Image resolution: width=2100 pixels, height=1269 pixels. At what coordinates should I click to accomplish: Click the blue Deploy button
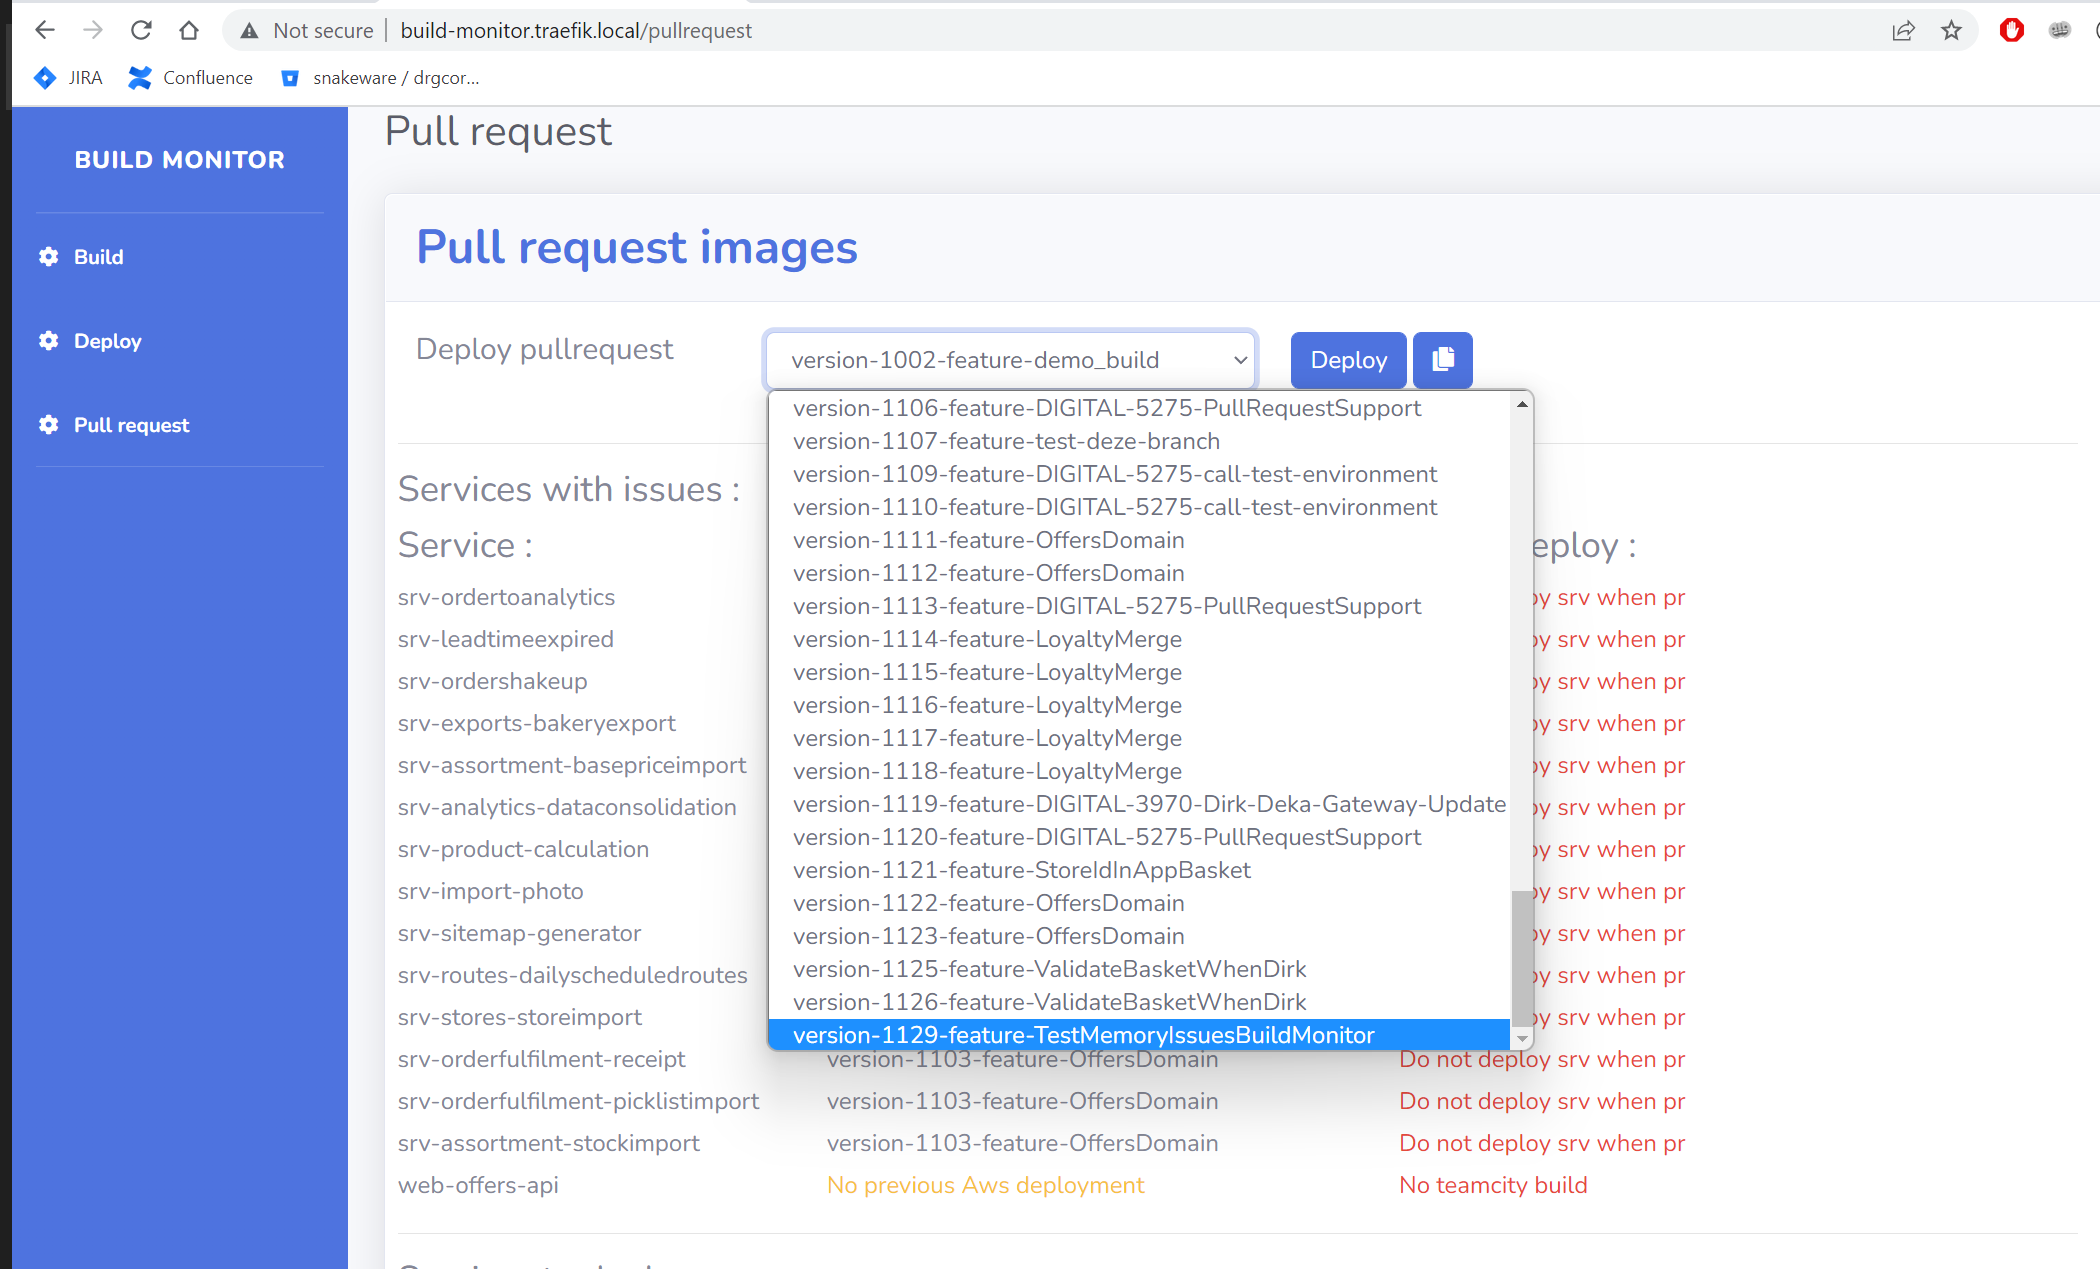1348,359
